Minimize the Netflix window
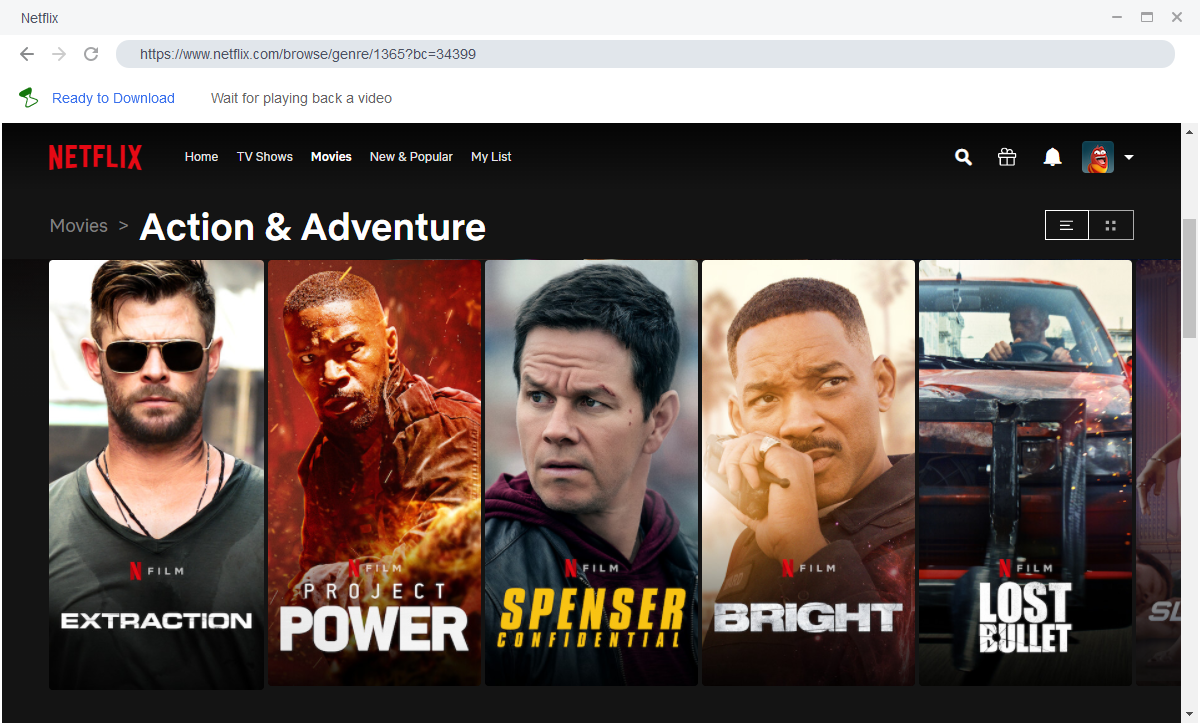1200x725 pixels. click(x=1117, y=17)
